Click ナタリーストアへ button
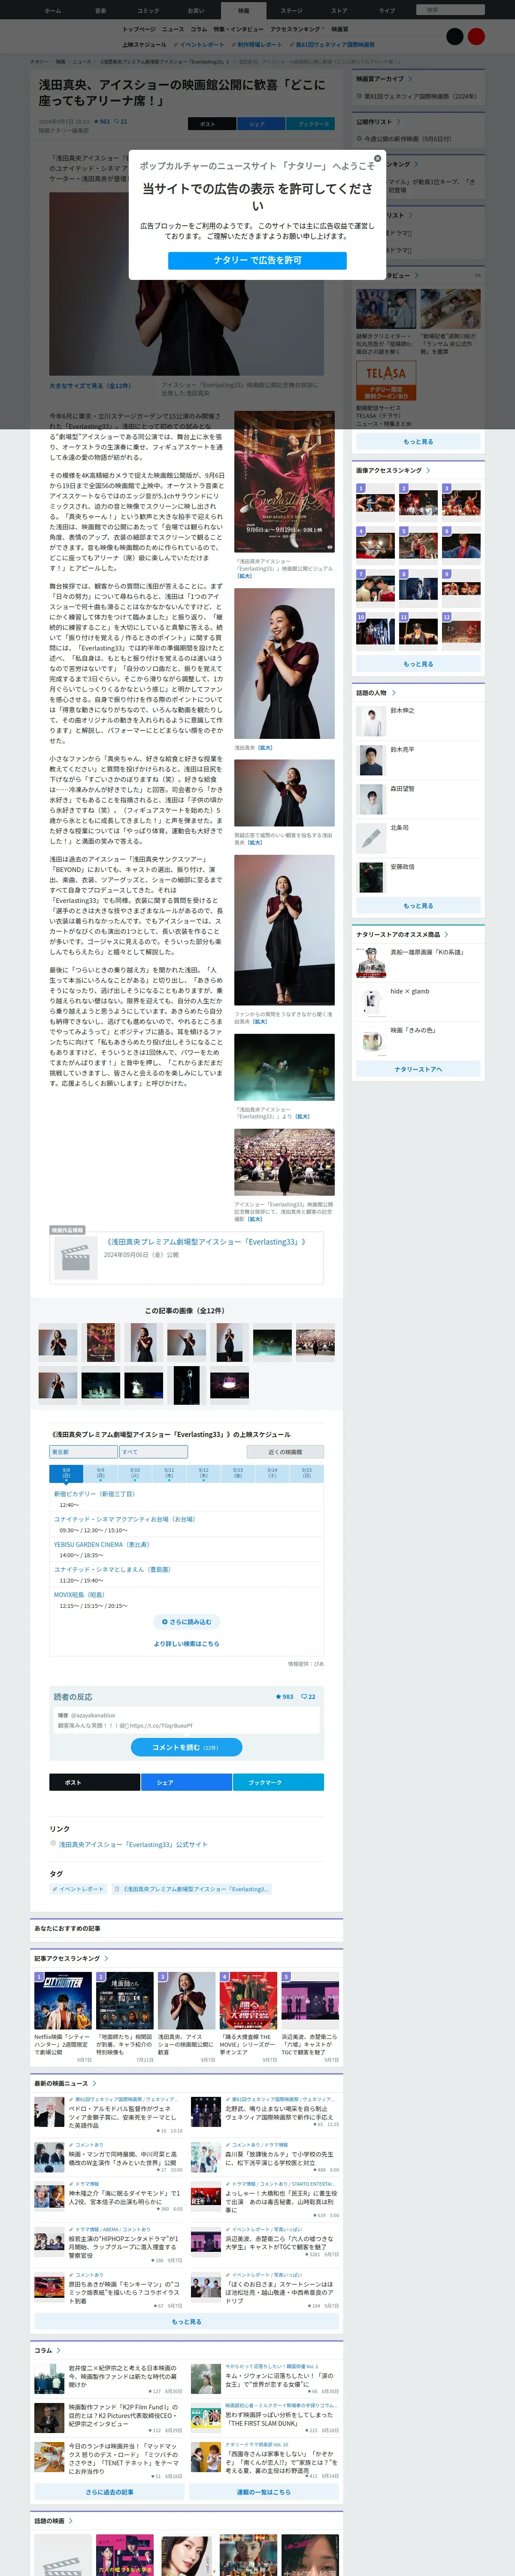This screenshot has height=2576, width=515. 418,1069
